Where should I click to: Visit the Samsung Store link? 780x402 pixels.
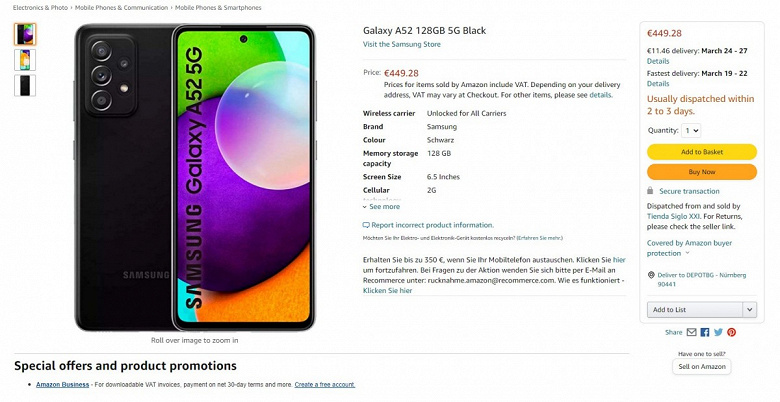(401, 44)
